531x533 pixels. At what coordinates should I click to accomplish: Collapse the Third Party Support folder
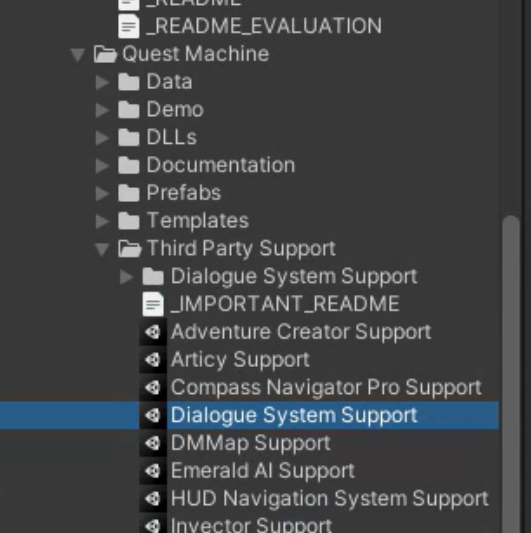[102, 250]
